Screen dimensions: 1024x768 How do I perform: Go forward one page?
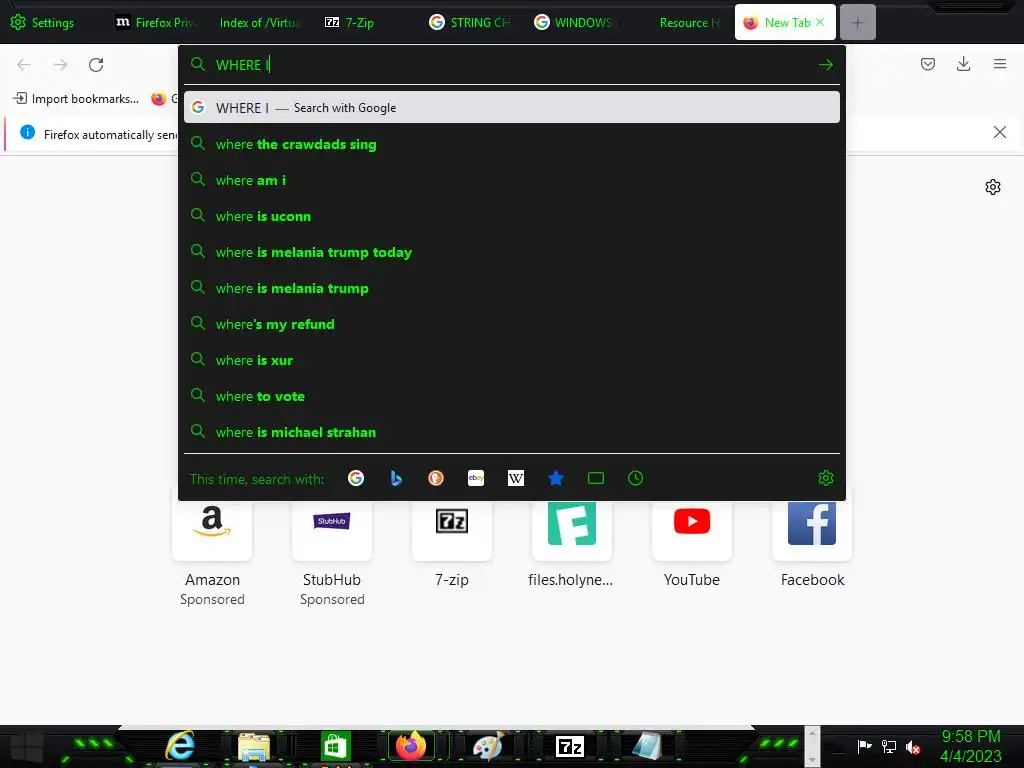tap(60, 65)
